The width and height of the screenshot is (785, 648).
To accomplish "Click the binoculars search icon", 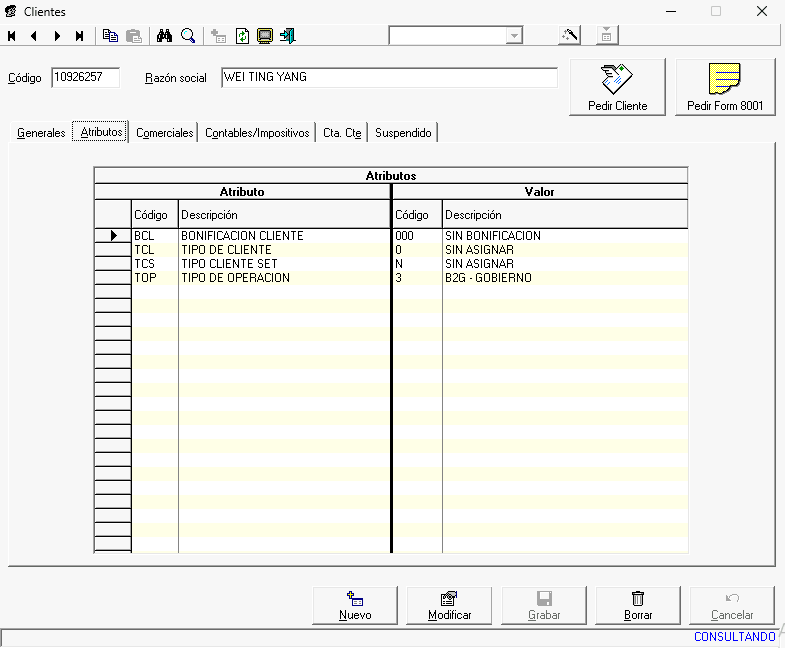I will click(x=164, y=36).
